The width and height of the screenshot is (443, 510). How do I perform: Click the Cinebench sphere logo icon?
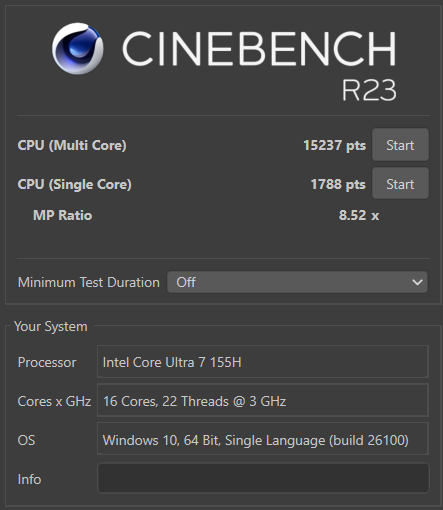coord(78,48)
